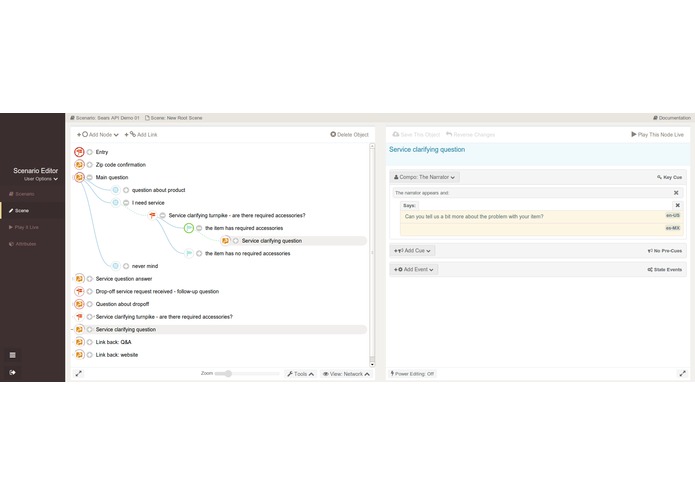Click the nested Service clarifying turnpike sign icon

tap(152, 215)
